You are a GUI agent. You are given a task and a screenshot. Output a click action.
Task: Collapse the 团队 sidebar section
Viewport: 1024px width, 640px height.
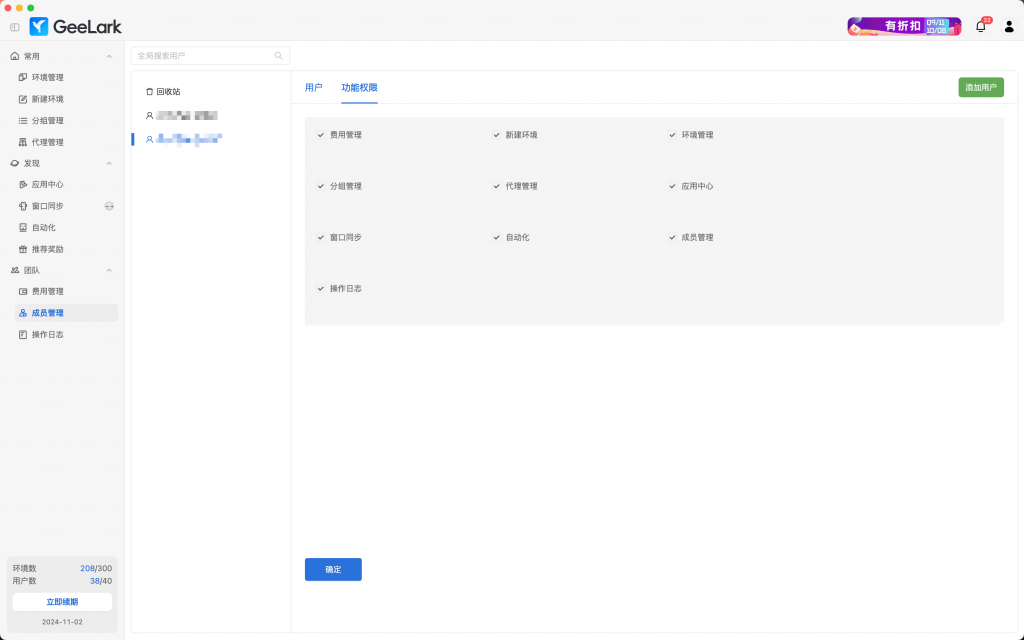point(109,270)
